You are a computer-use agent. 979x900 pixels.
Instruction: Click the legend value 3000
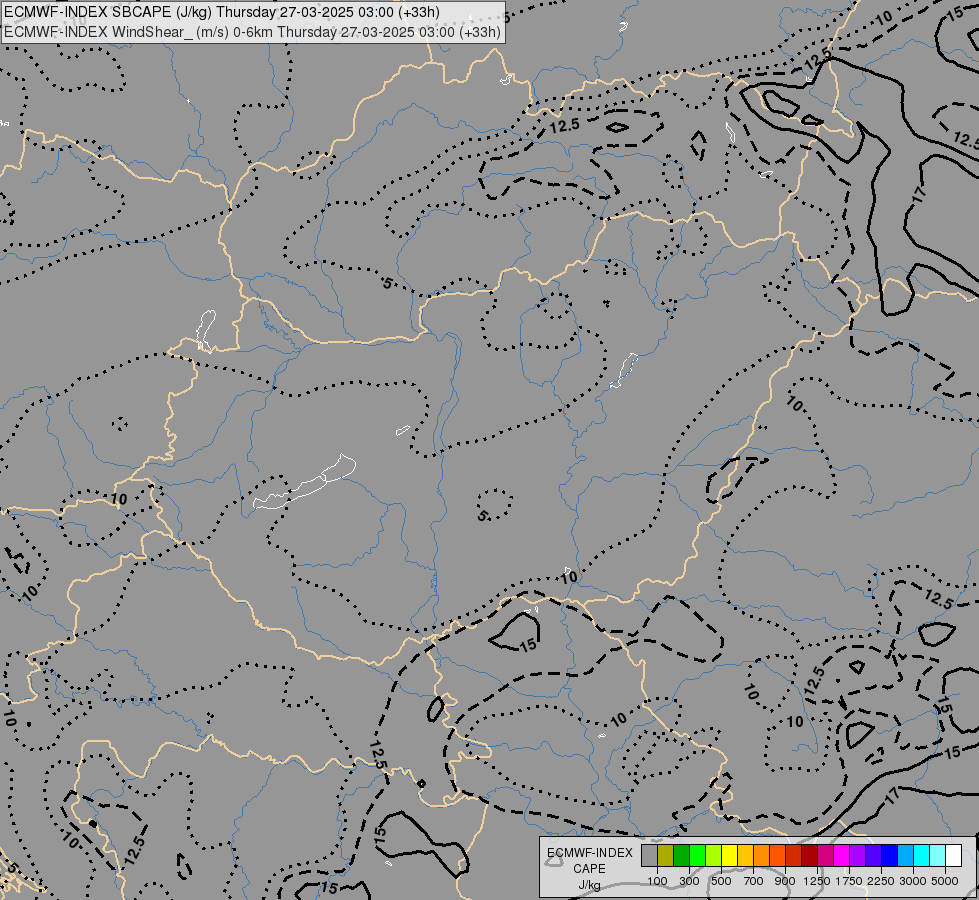click(x=913, y=881)
